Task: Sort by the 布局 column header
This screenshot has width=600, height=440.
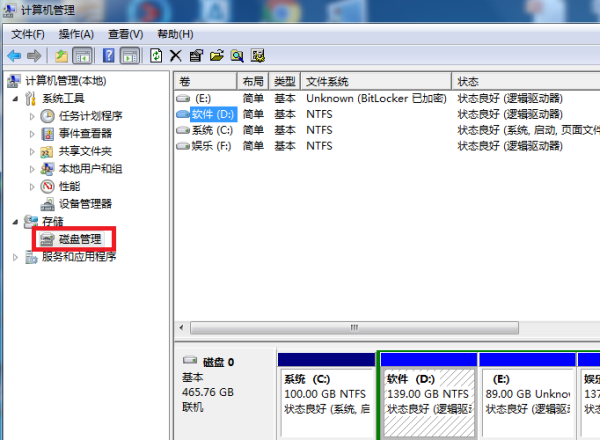Action: point(253,81)
